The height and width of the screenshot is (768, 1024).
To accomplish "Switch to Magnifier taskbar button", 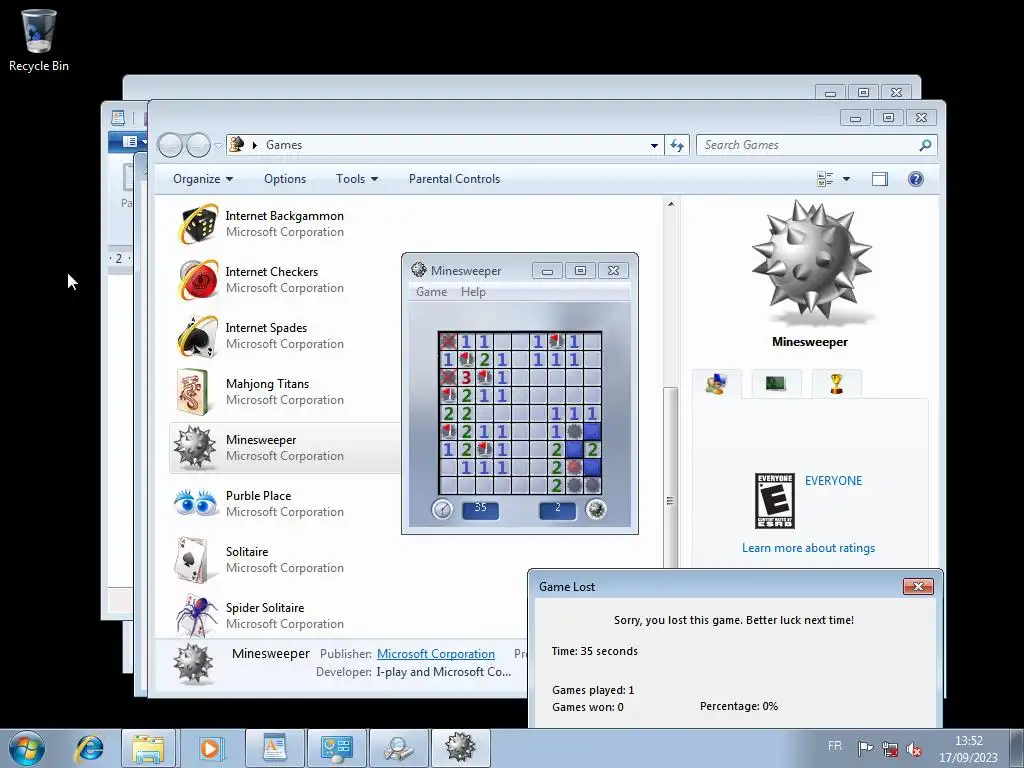I will [399, 748].
